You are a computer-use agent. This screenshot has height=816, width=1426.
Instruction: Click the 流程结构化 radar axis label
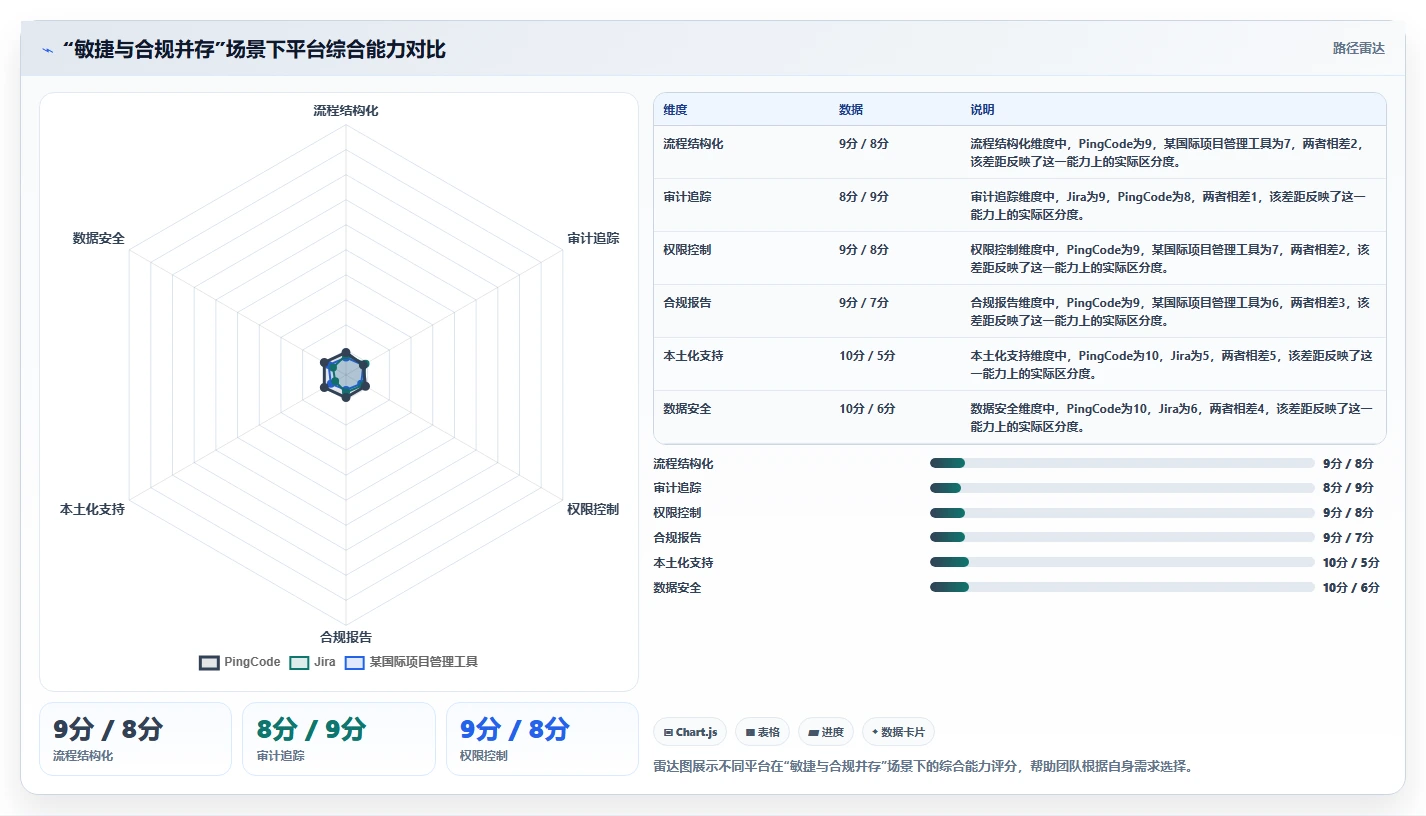point(346,111)
